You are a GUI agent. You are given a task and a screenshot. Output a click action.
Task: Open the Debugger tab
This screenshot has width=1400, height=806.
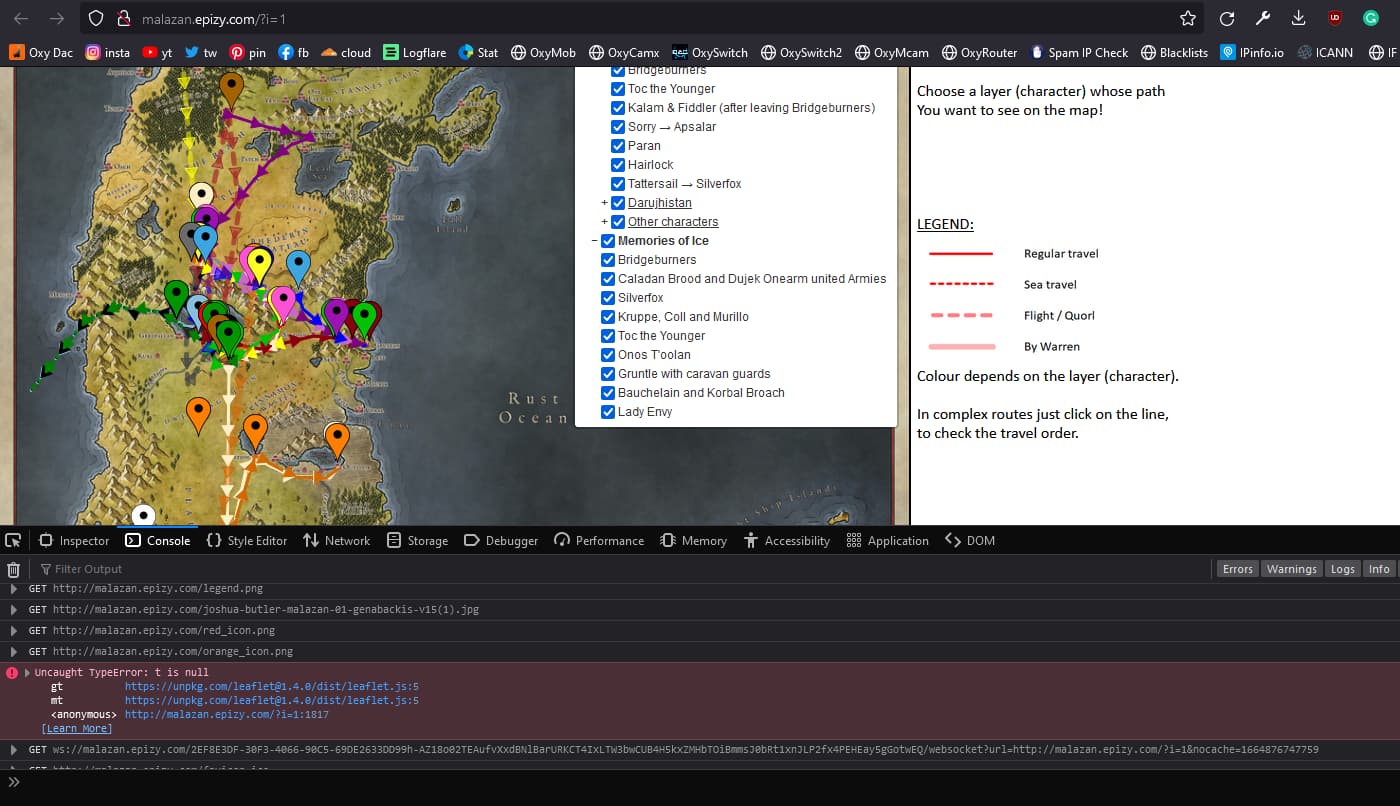point(500,540)
